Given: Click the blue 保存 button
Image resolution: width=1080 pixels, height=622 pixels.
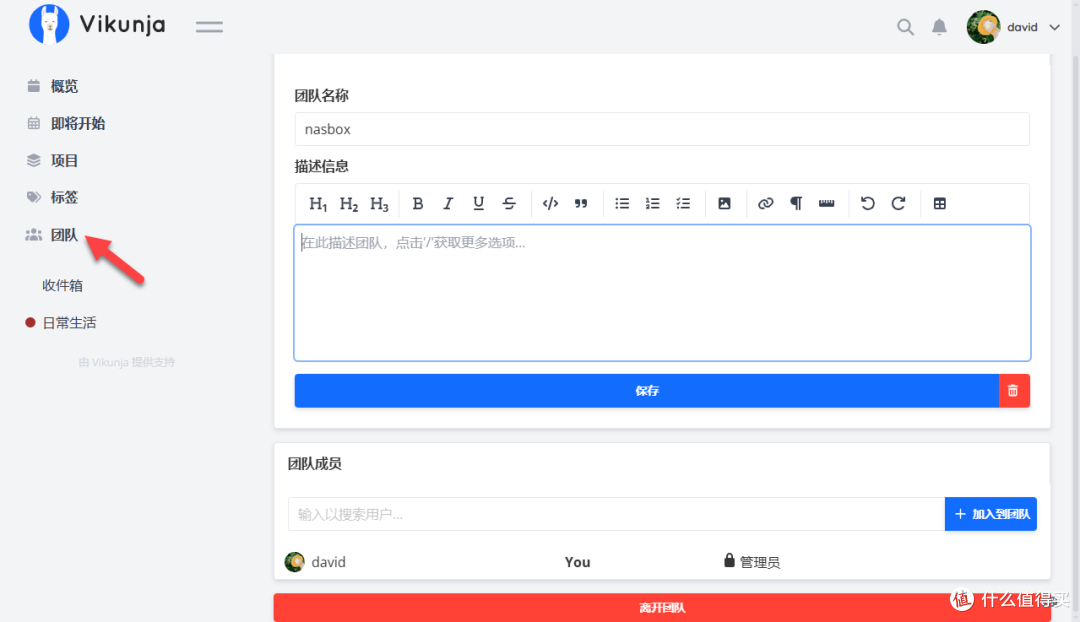Looking at the screenshot, I should coord(647,391).
